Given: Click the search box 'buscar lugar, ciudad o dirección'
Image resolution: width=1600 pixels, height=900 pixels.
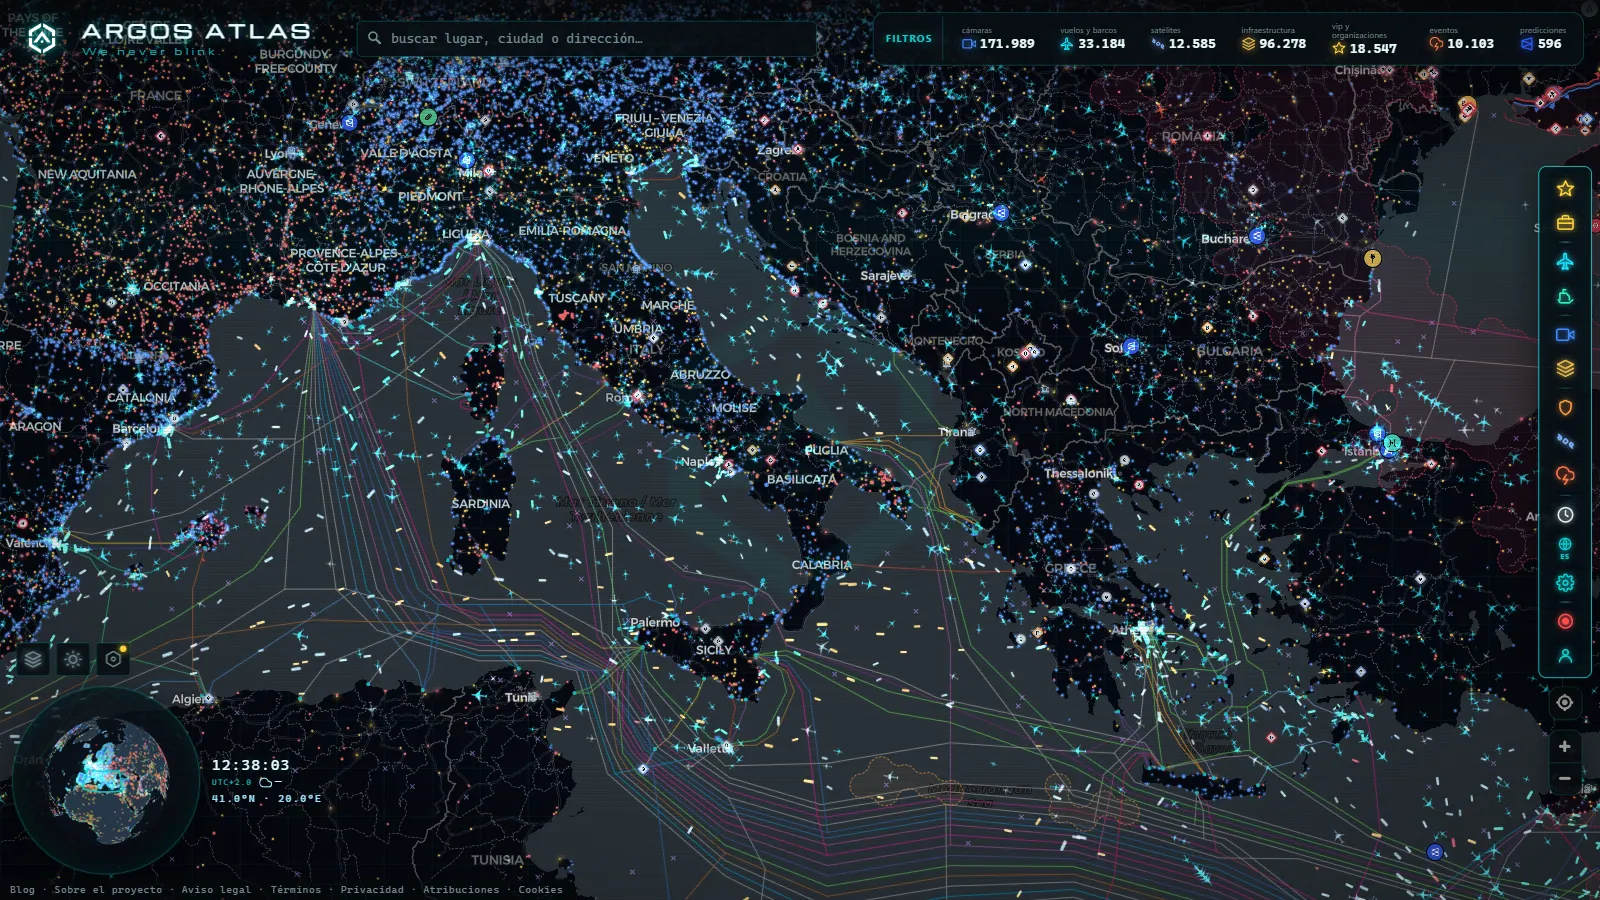Looking at the screenshot, I should click(588, 39).
